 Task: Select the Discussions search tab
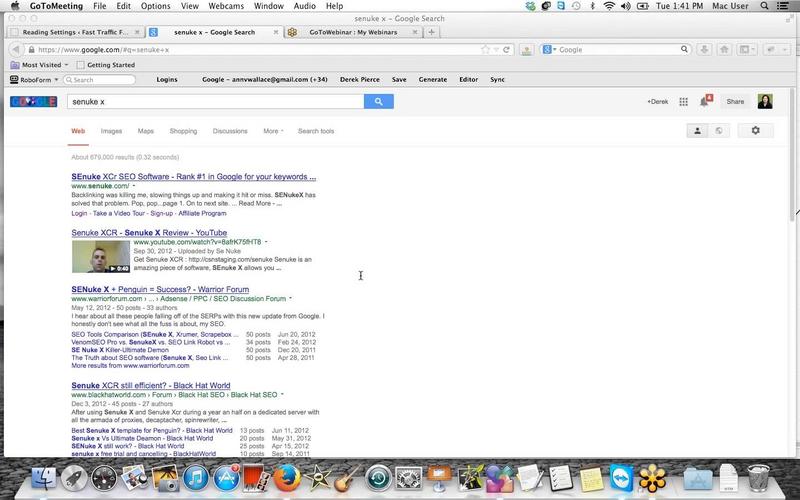click(230, 131)
